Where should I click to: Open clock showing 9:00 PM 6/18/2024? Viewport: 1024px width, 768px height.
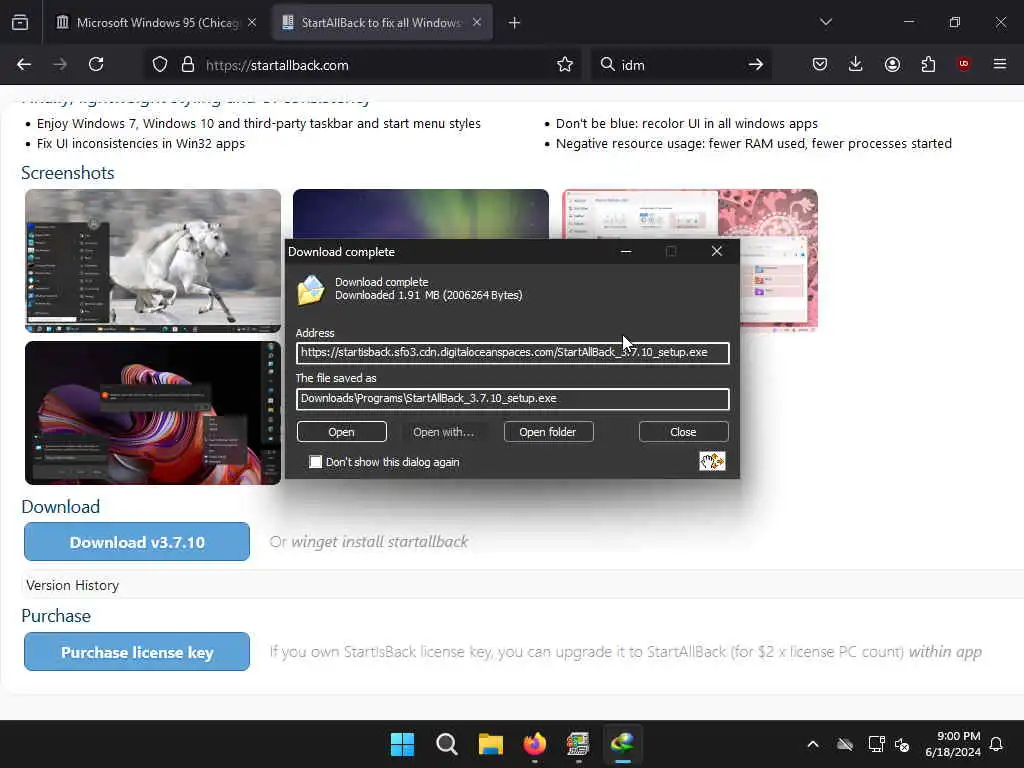[952, 744]
